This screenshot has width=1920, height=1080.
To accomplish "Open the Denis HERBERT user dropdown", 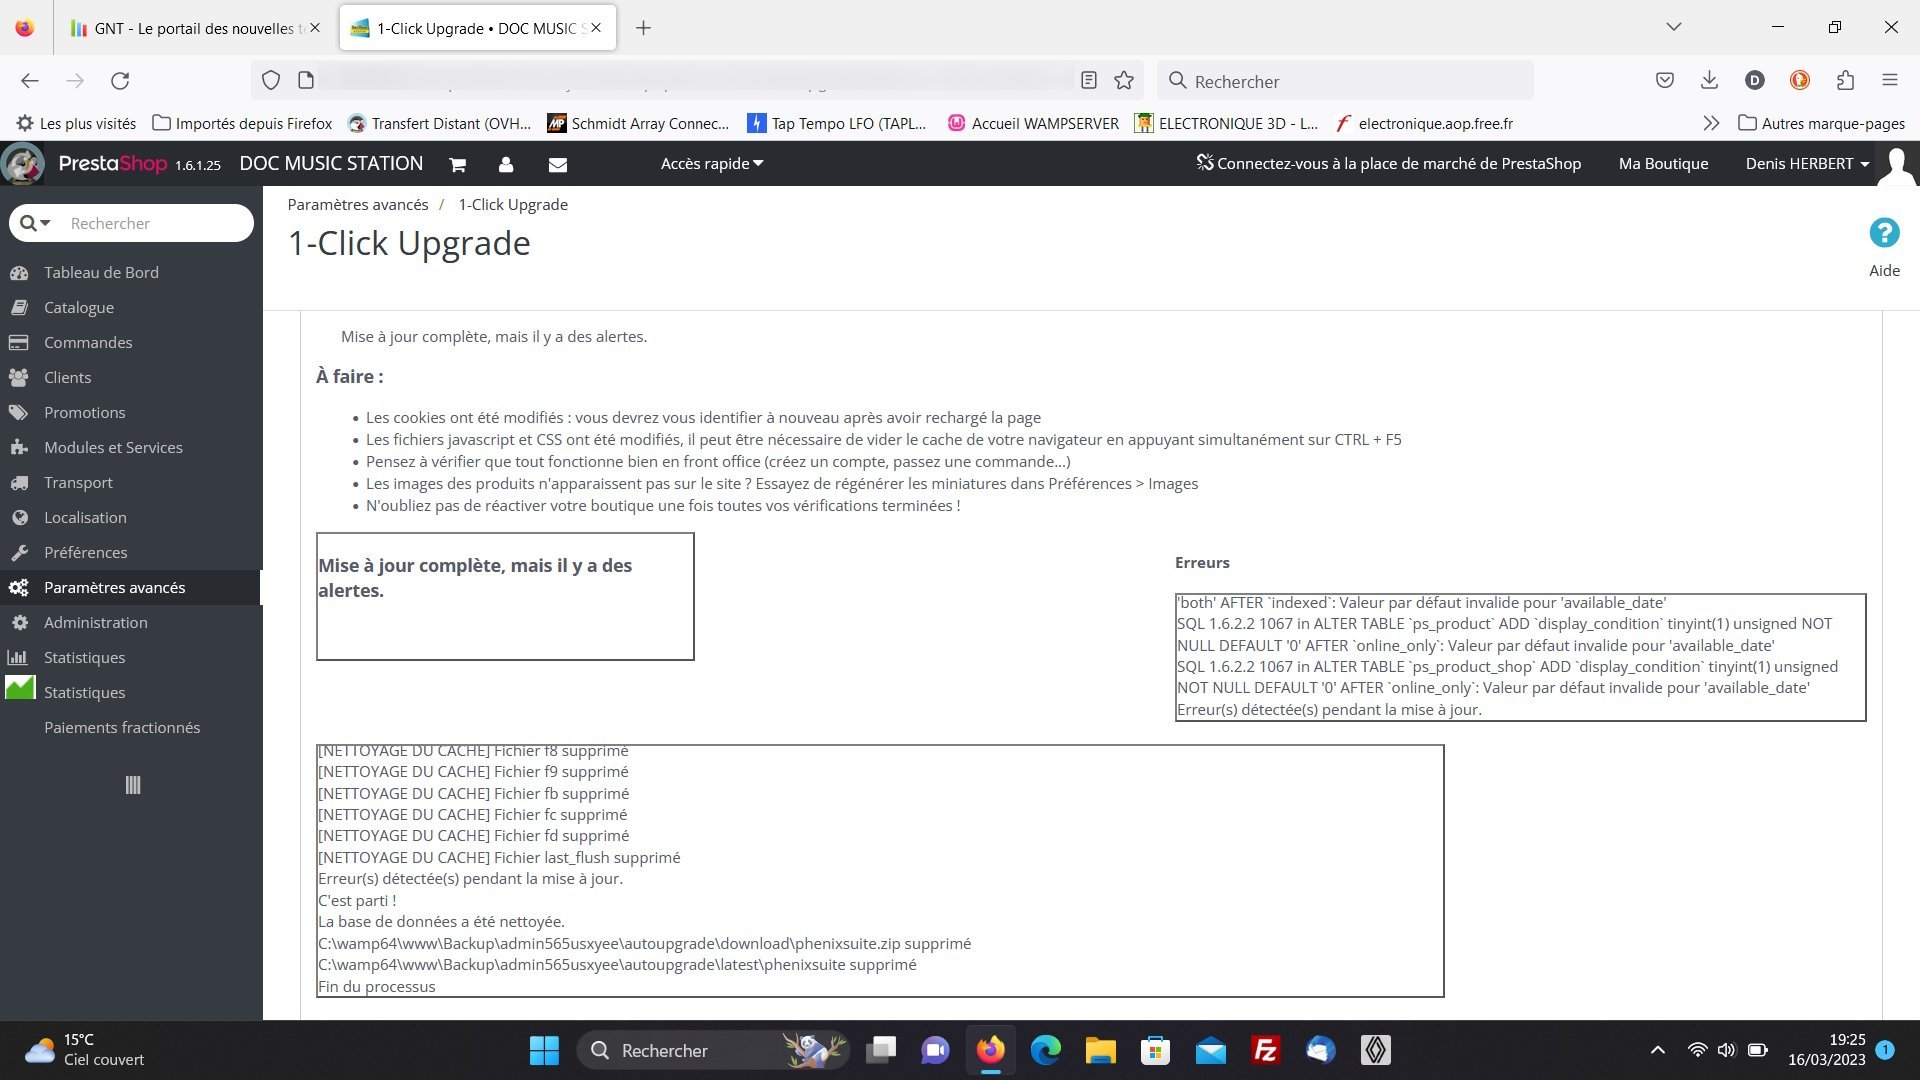I will [1806, 164].
